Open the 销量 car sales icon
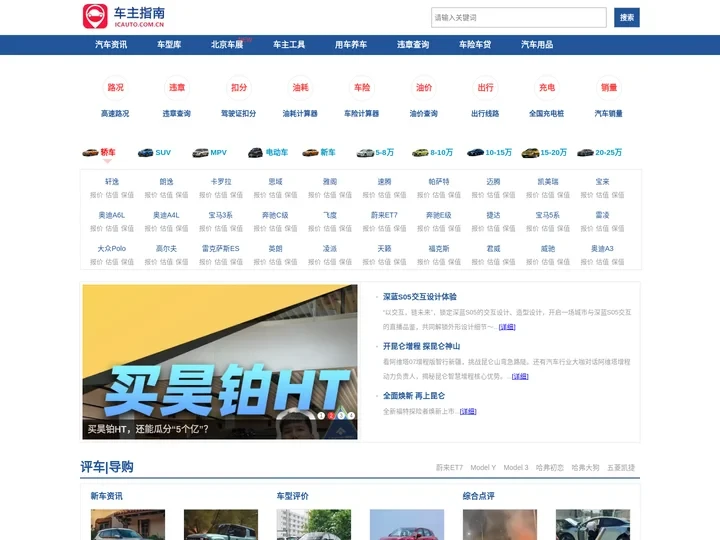This screenshot has width=720, height=540. [x=609, y=87]
